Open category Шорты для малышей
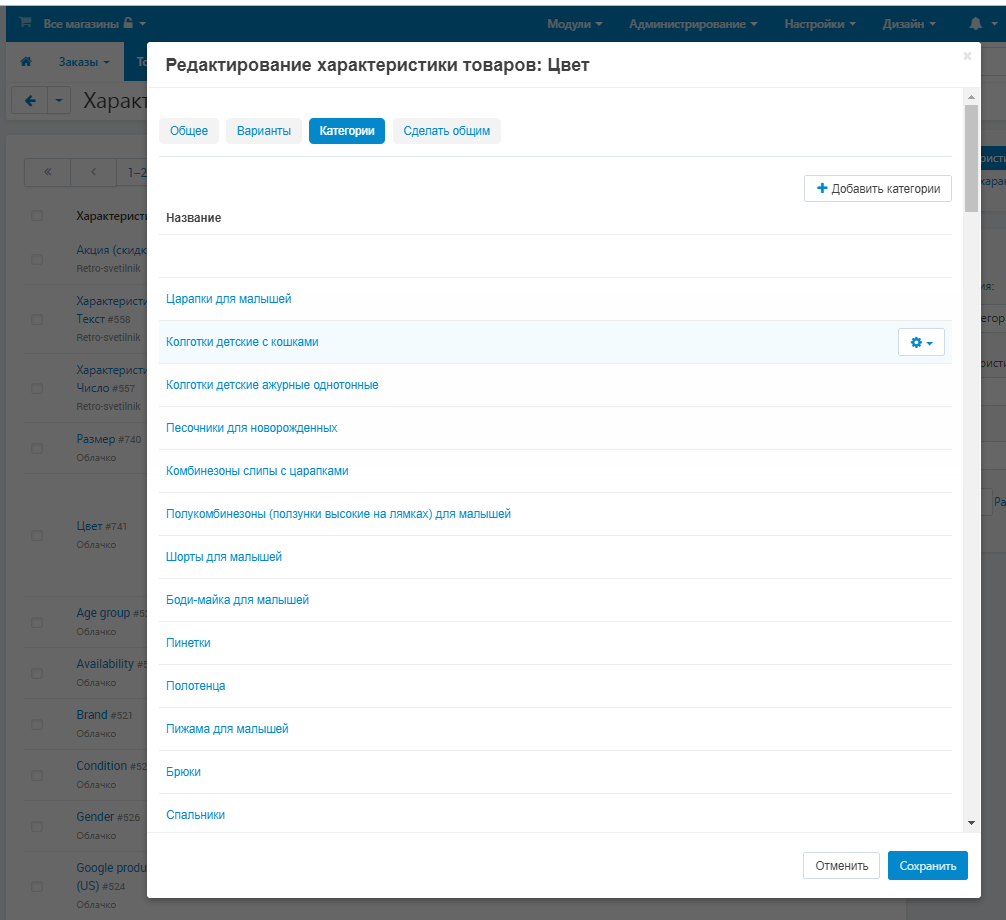The image size is (1006, 920). (x=224, y=557)
